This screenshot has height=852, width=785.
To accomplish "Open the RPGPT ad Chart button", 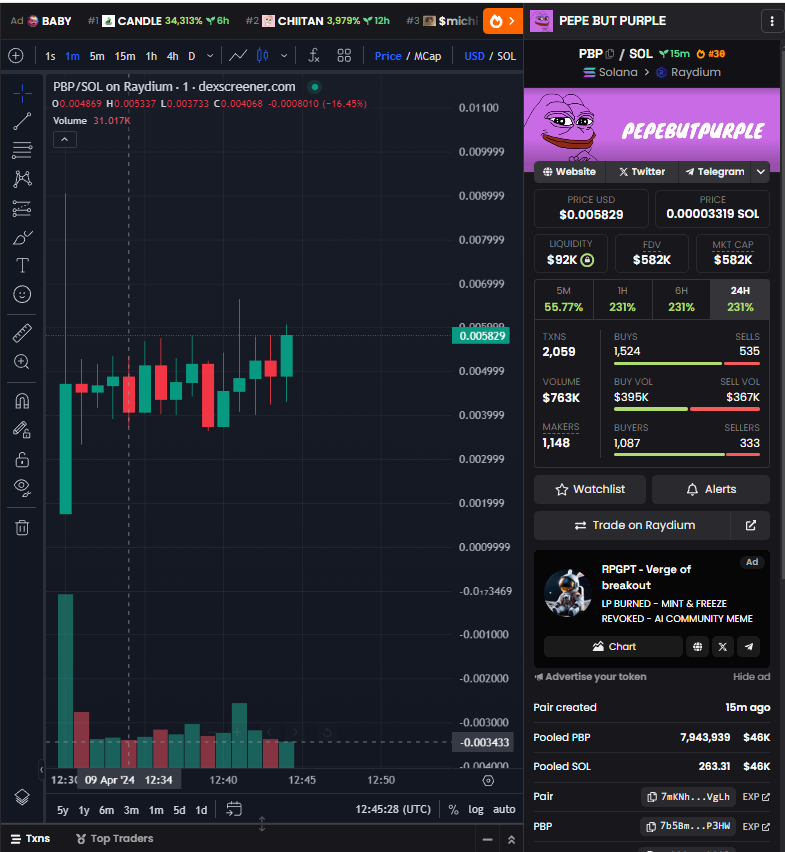I will click(x=613, y=647).
